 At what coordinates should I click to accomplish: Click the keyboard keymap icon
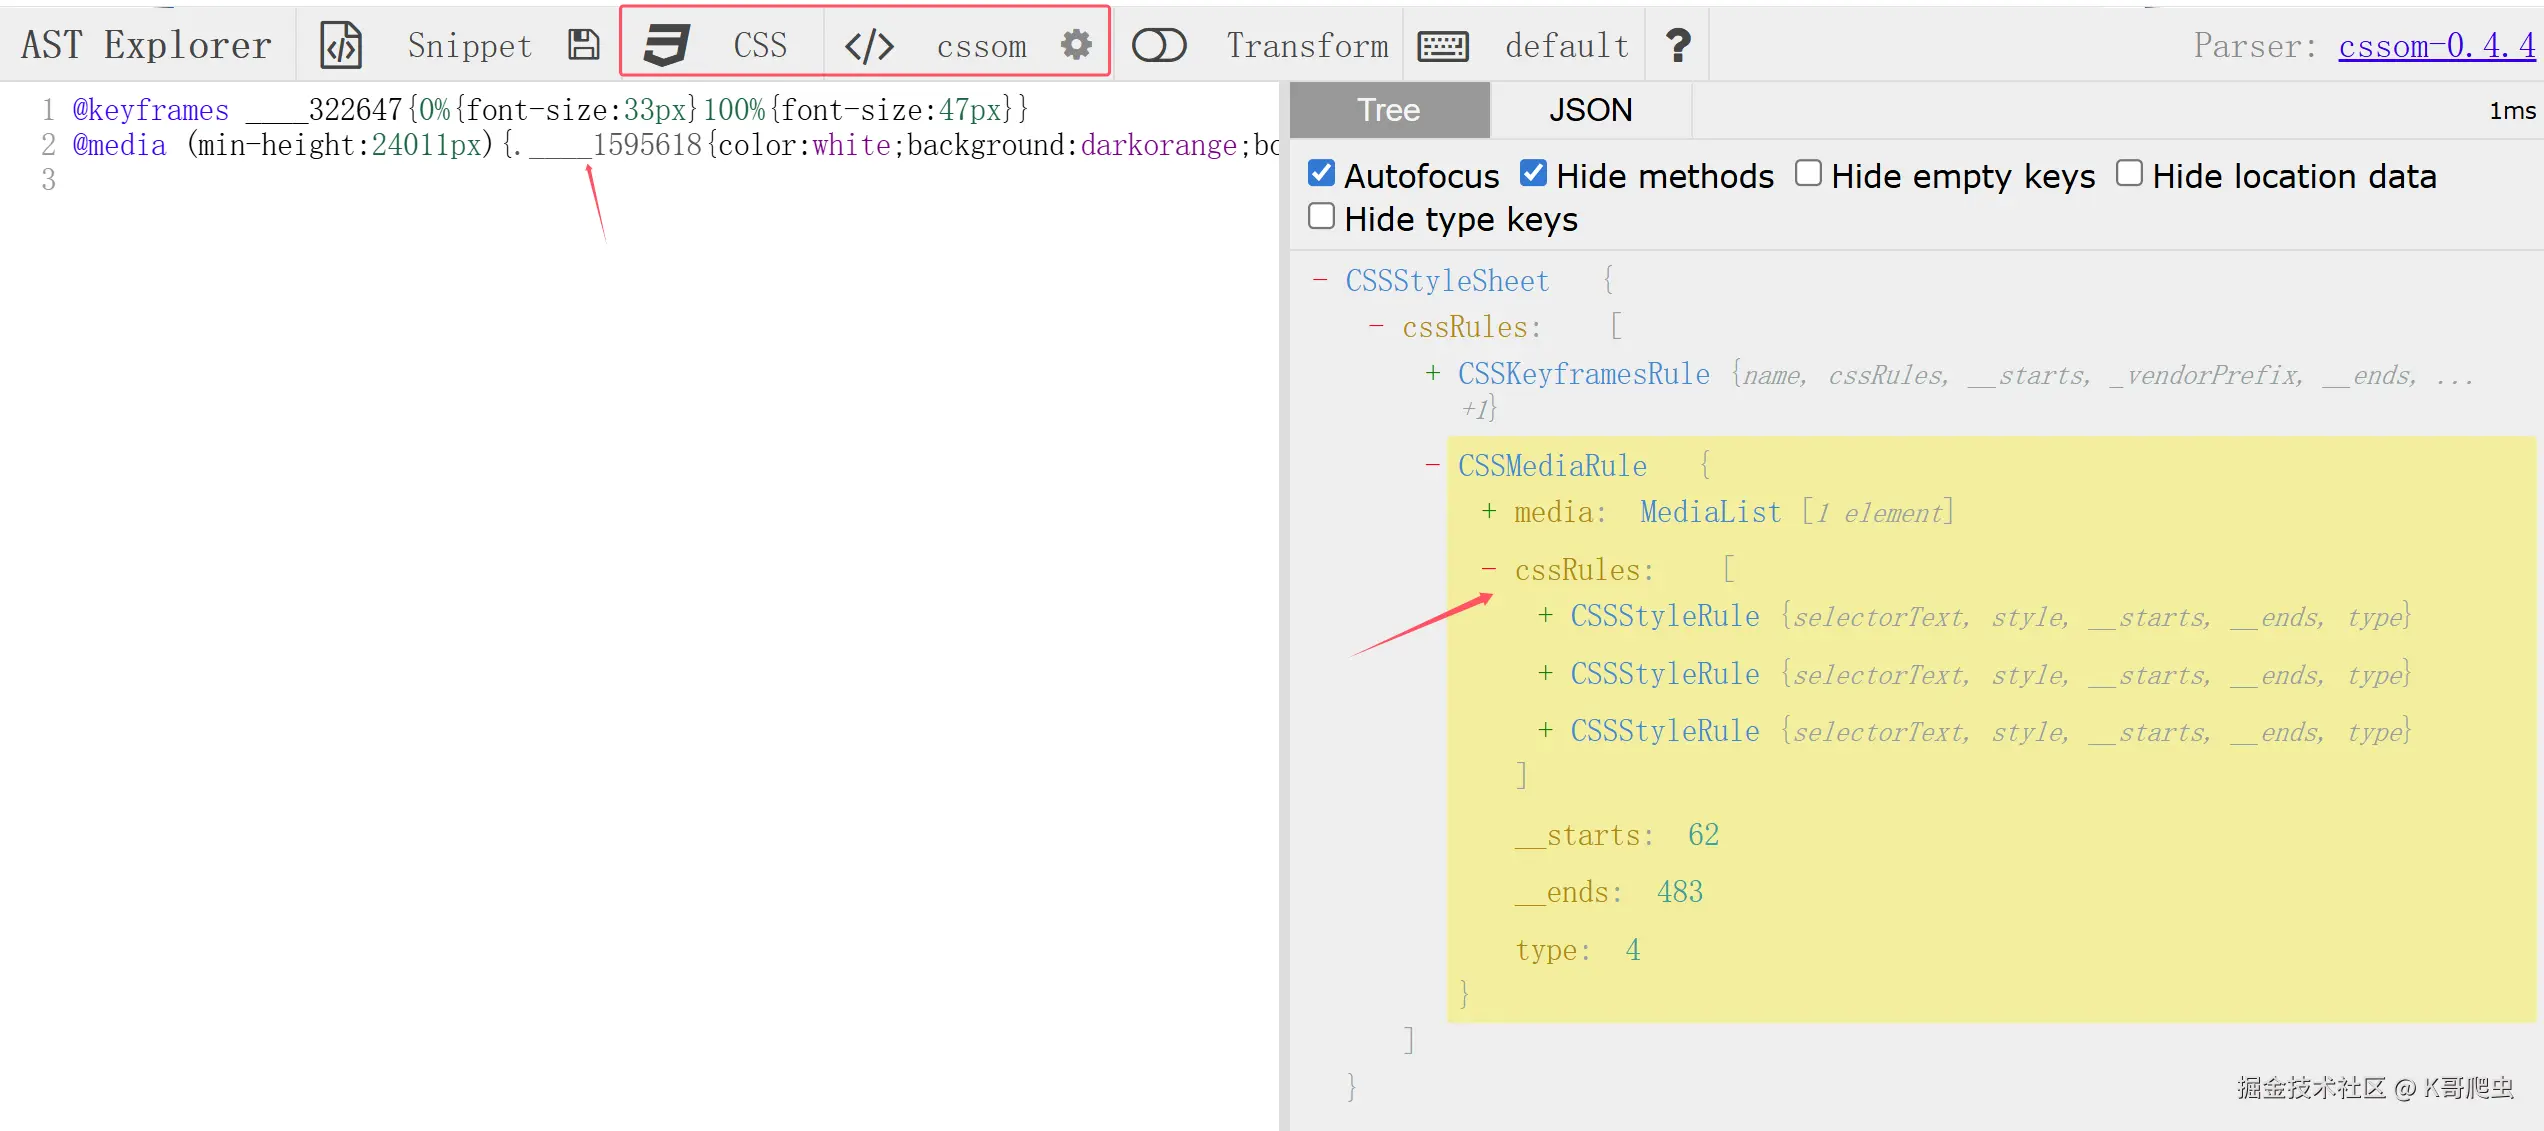tap(1443, 46)
